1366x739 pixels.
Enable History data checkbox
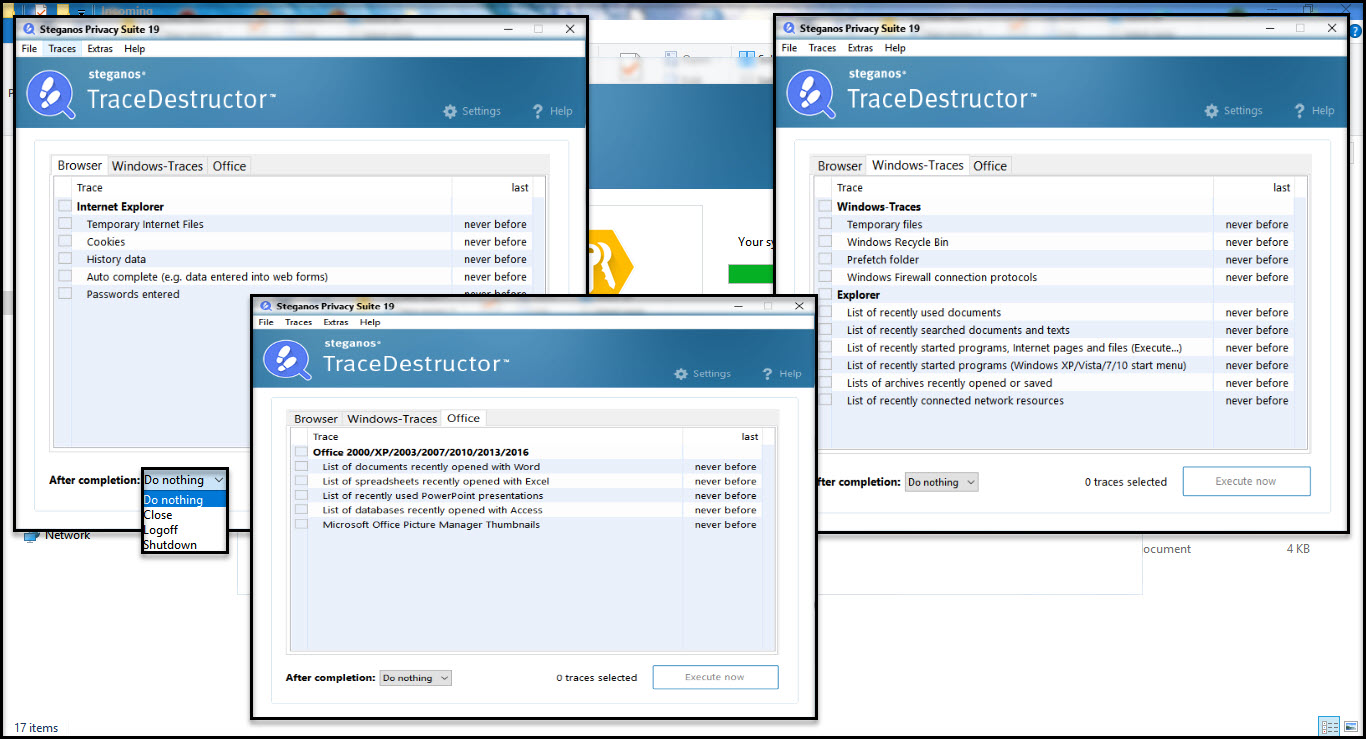point(65,259)
